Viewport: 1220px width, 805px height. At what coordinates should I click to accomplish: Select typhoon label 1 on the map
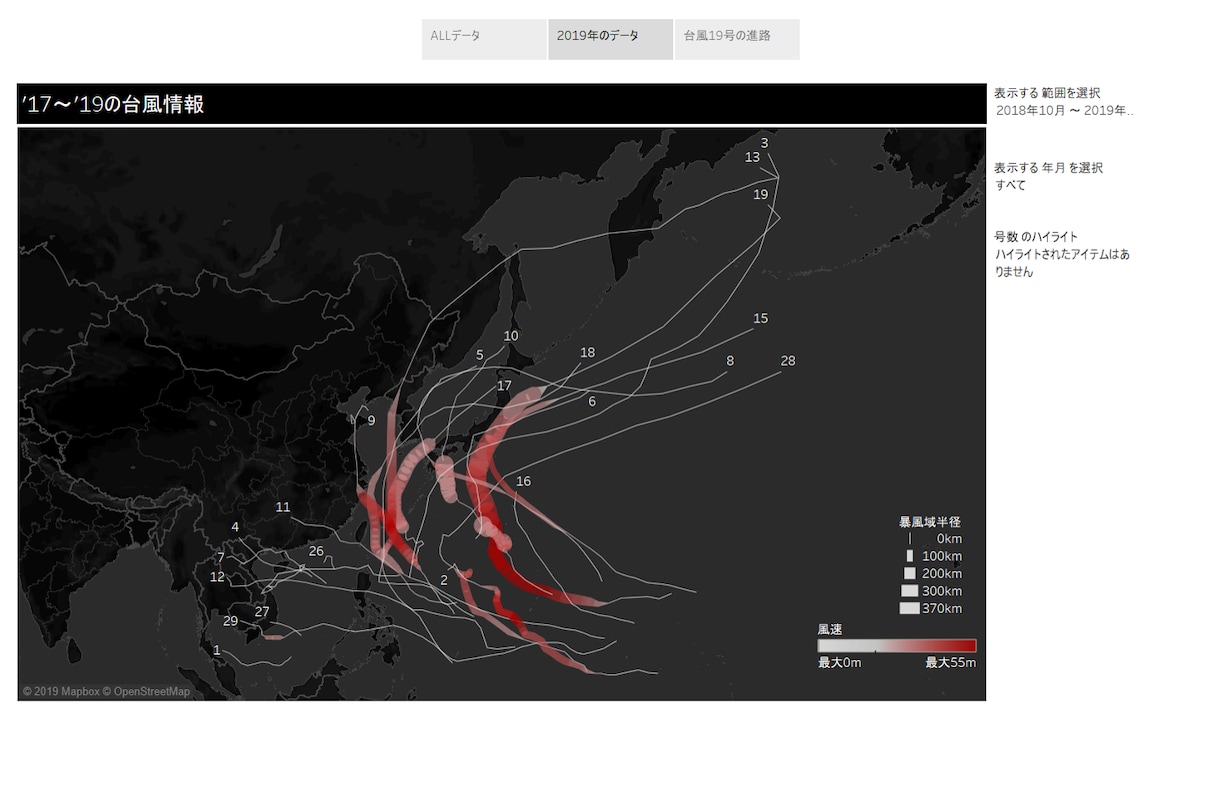(217, 650)
